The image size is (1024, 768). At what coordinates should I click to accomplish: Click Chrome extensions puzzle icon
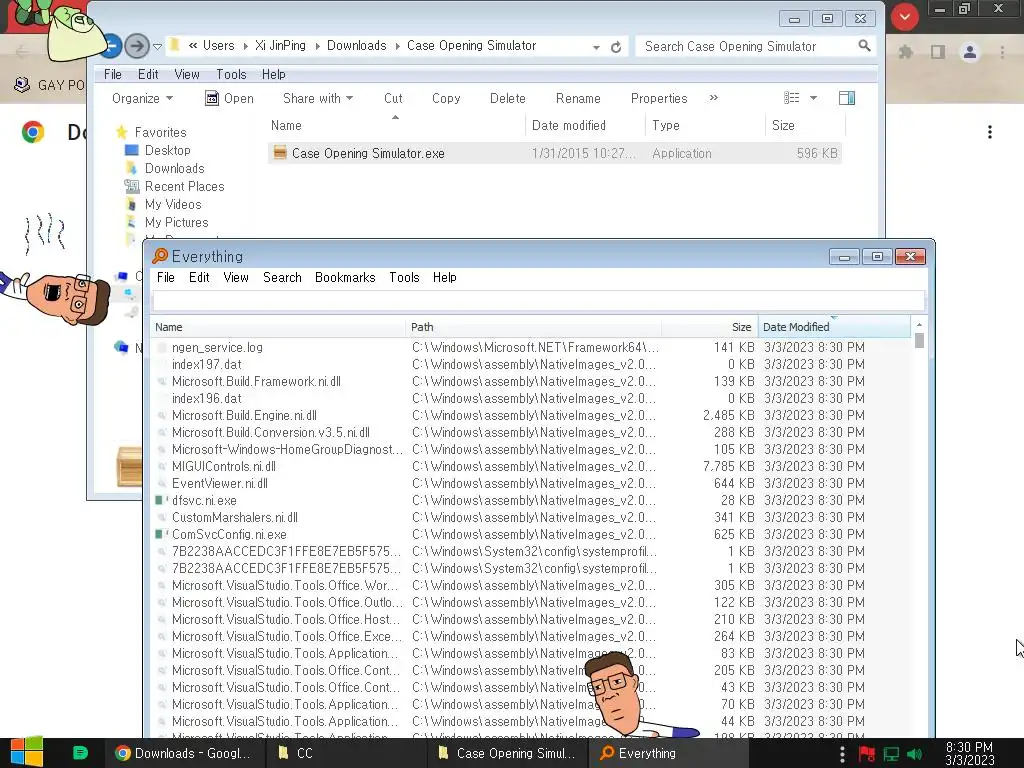click(905, 52)
